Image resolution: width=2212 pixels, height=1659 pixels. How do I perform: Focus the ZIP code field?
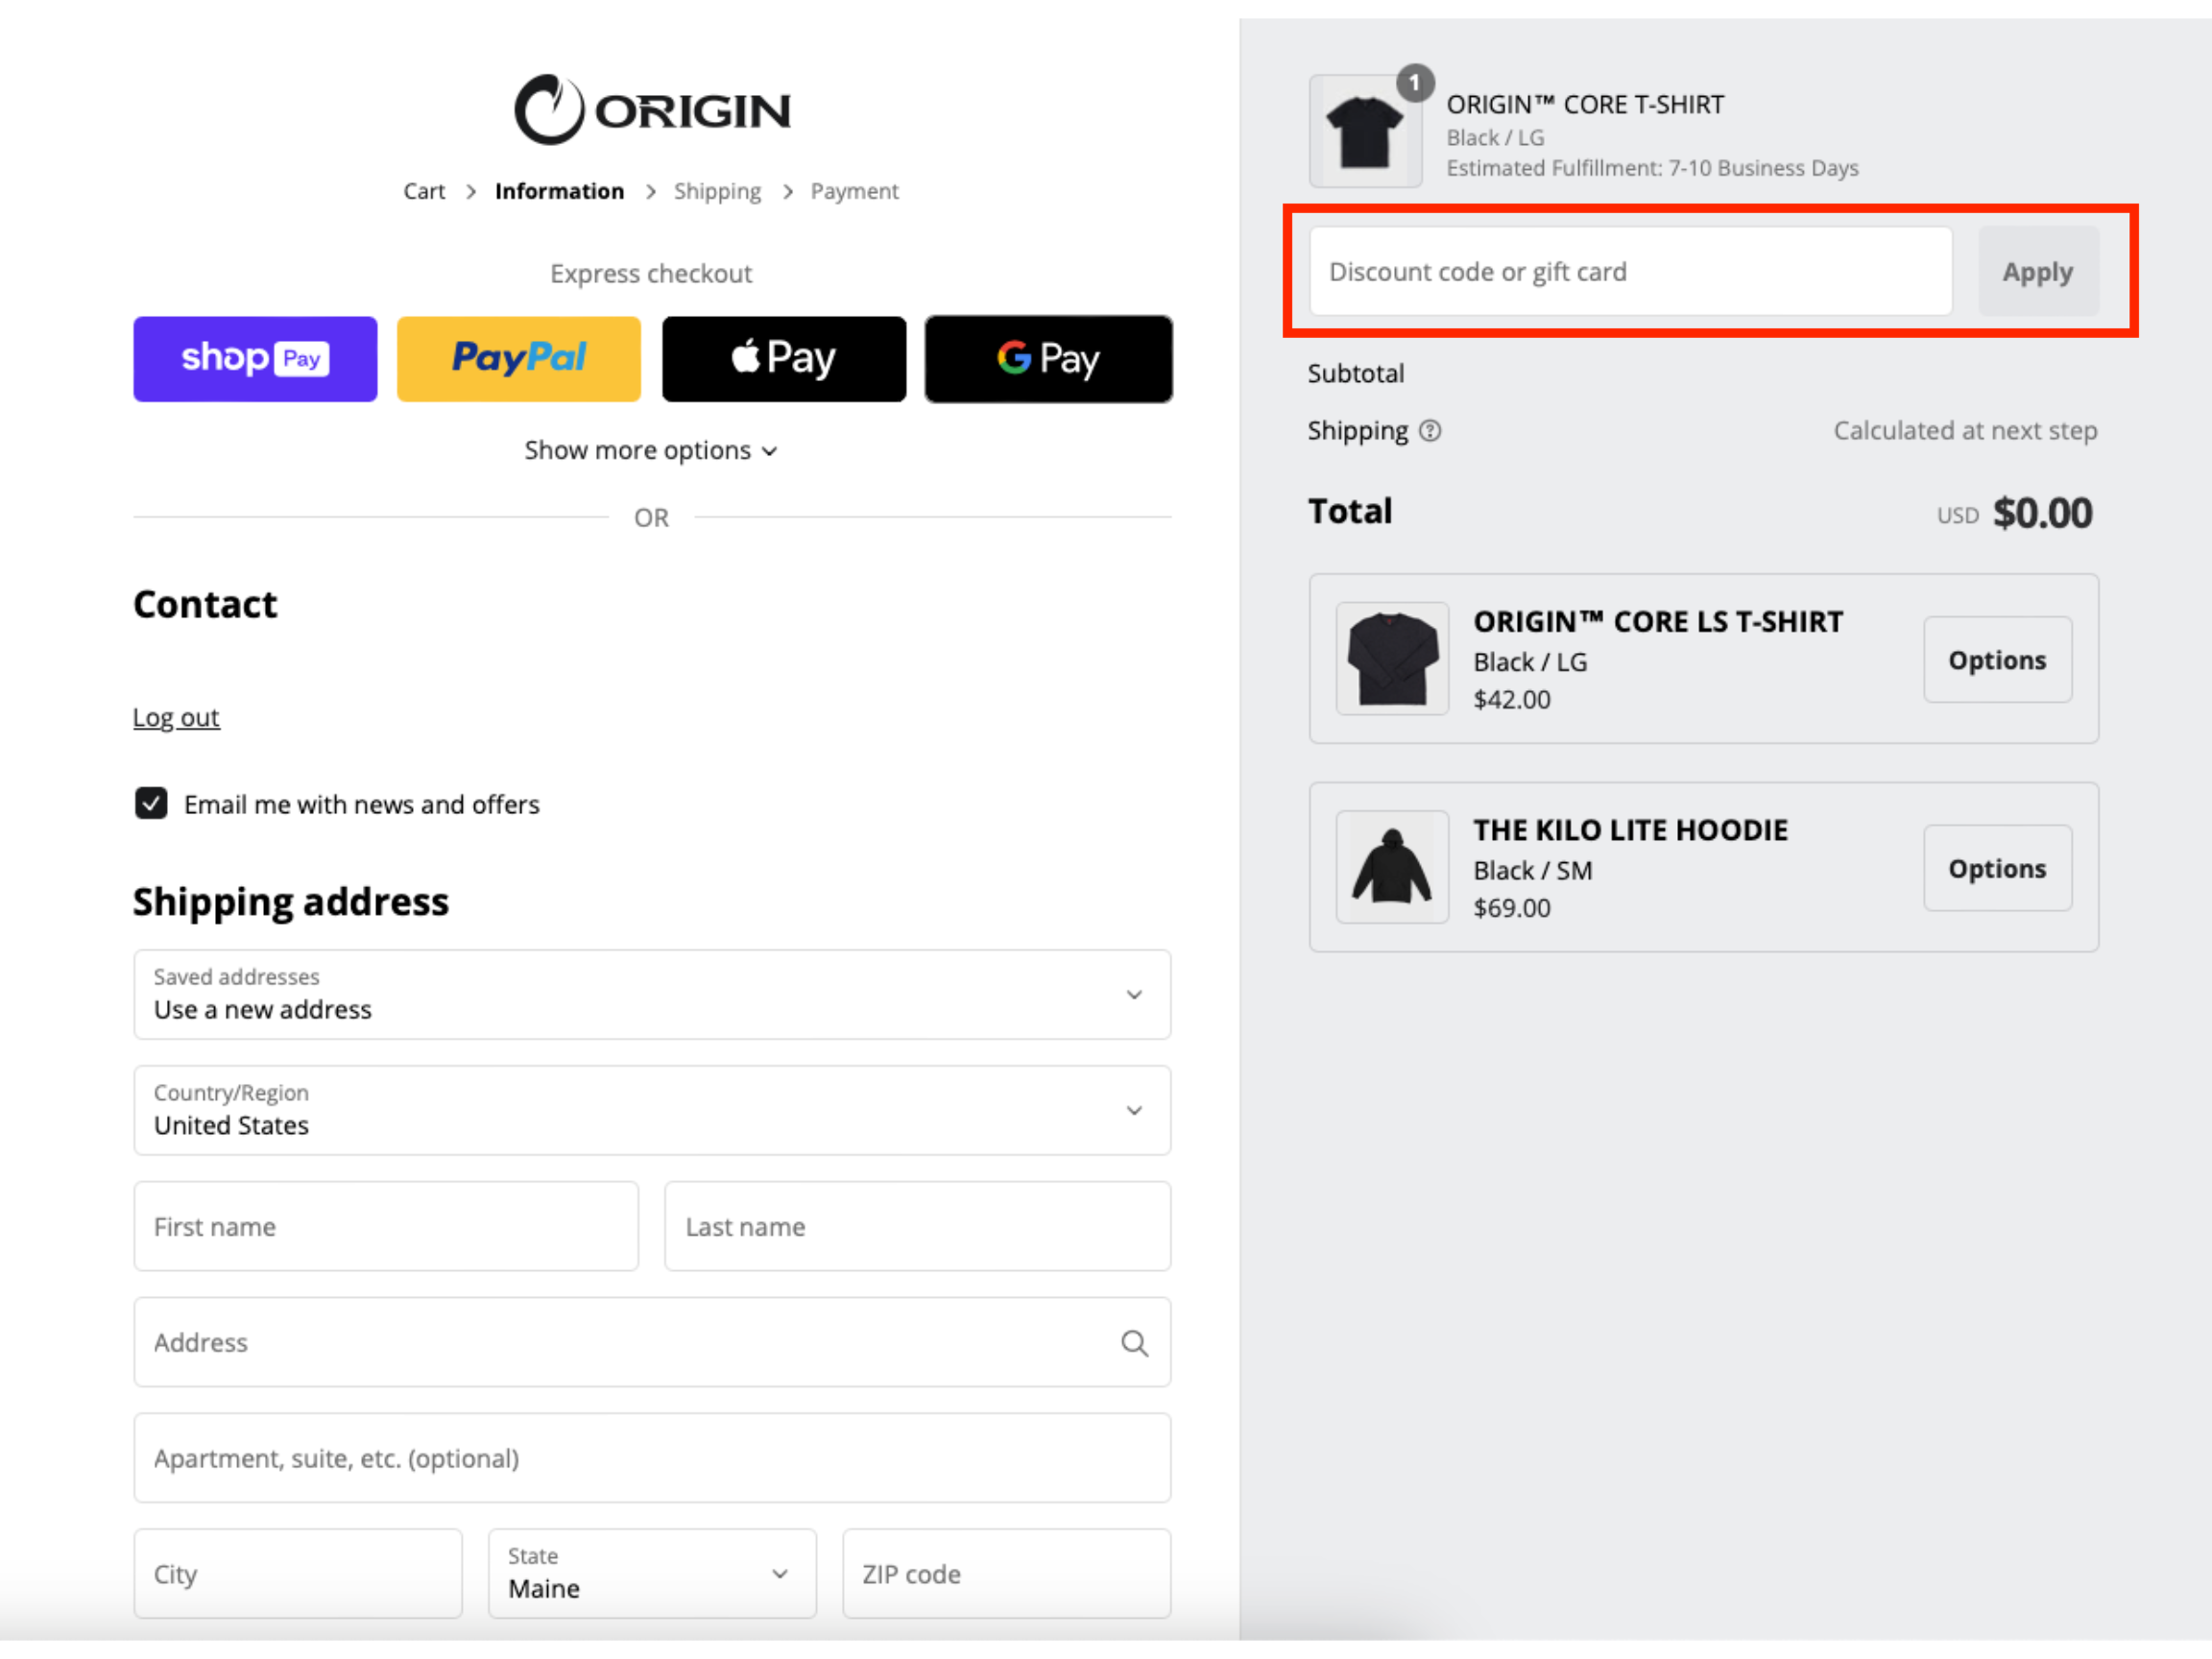pos(1006,1573)
